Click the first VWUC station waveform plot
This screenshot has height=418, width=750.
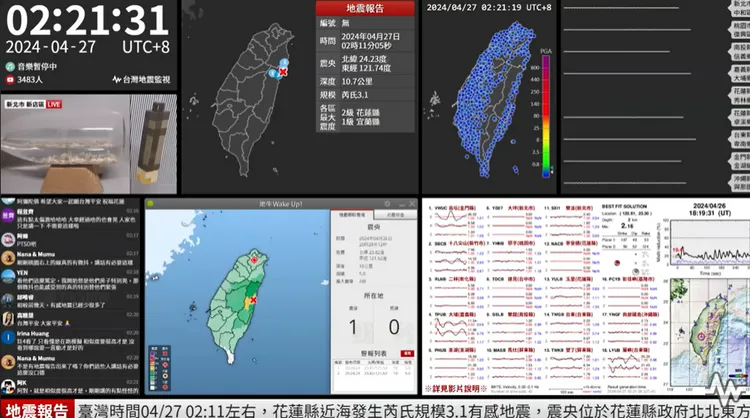tap(450, 222)
